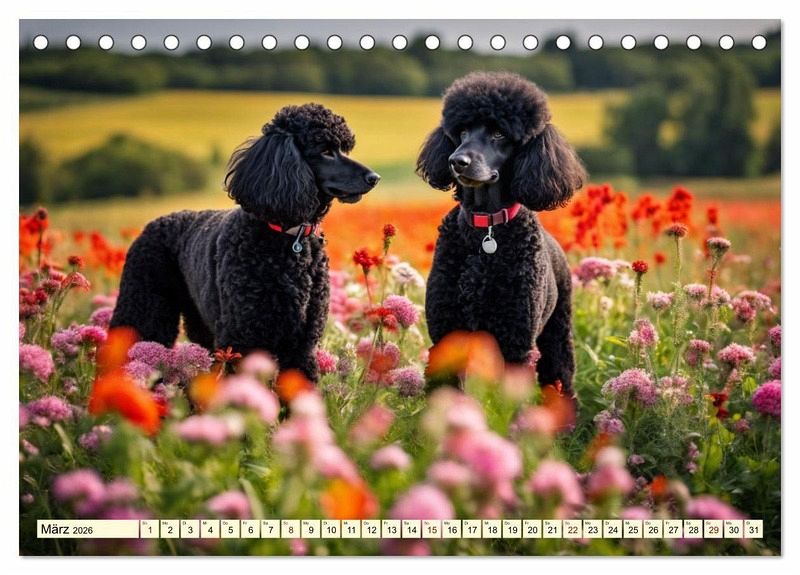The image size is (800, 575).
Task: Choose day 31 at the row's end
Action: pos(754,529)
